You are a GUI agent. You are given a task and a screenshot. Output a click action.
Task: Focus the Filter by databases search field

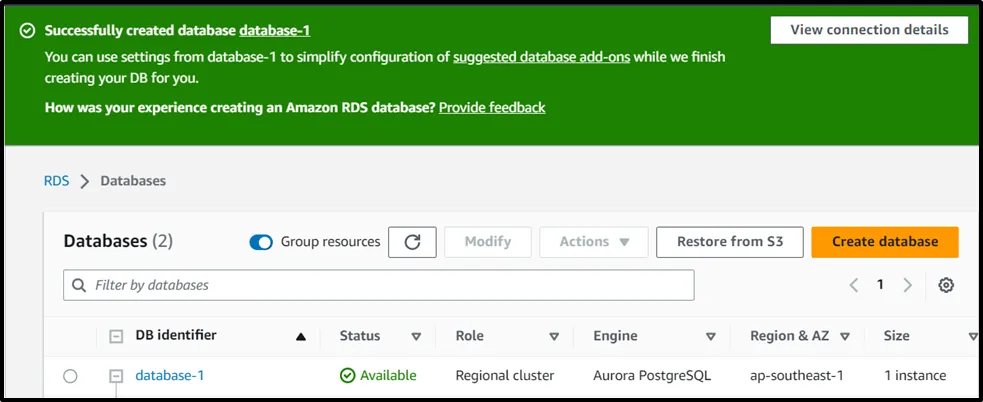click(379, 285)
